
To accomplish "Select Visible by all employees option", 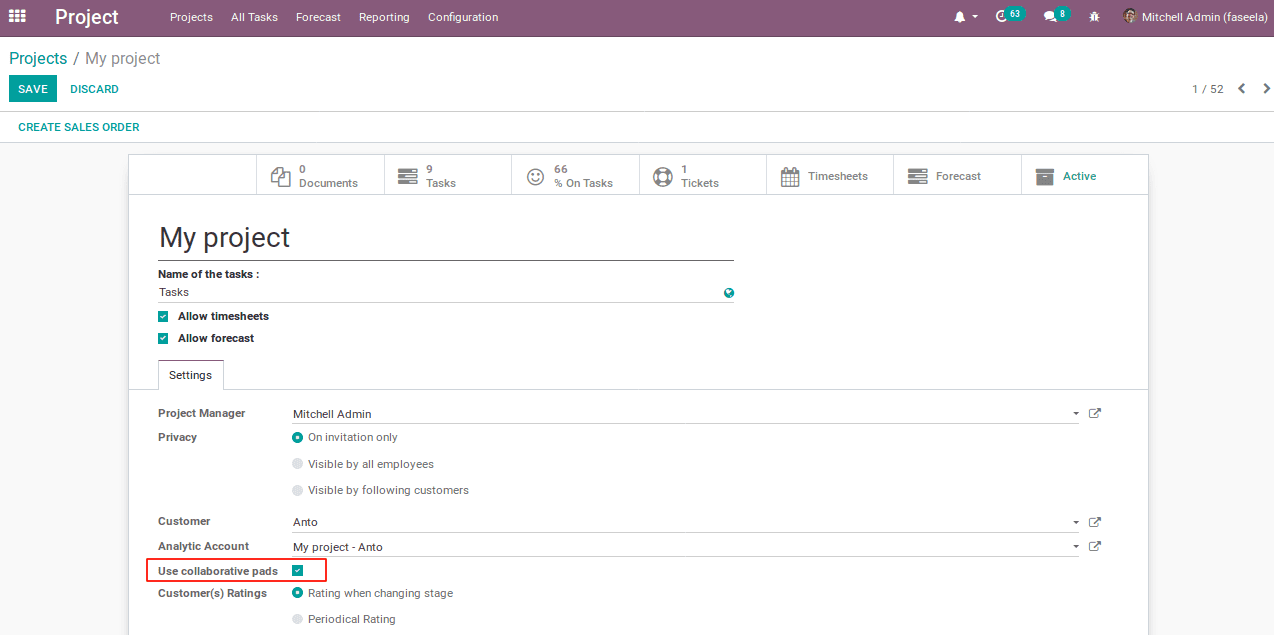I will [297, 464].
